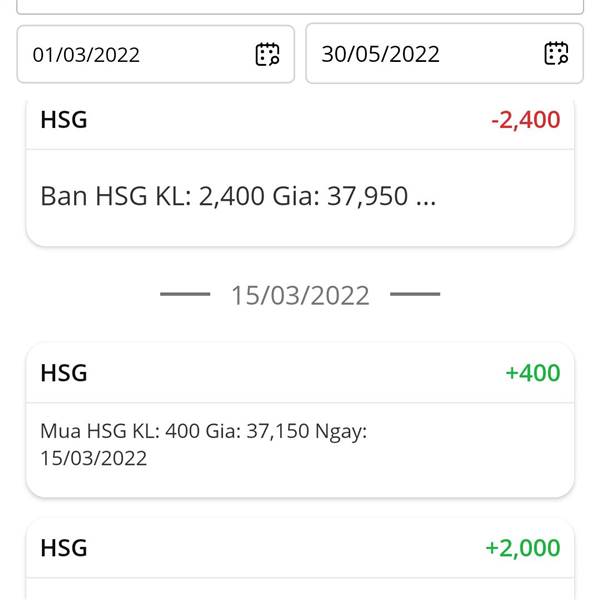Click the 15/03/2022 date separator
Image resolution: width=600 pixels, height=600 pixels.
pyautogui.click(x=300, y=295)
